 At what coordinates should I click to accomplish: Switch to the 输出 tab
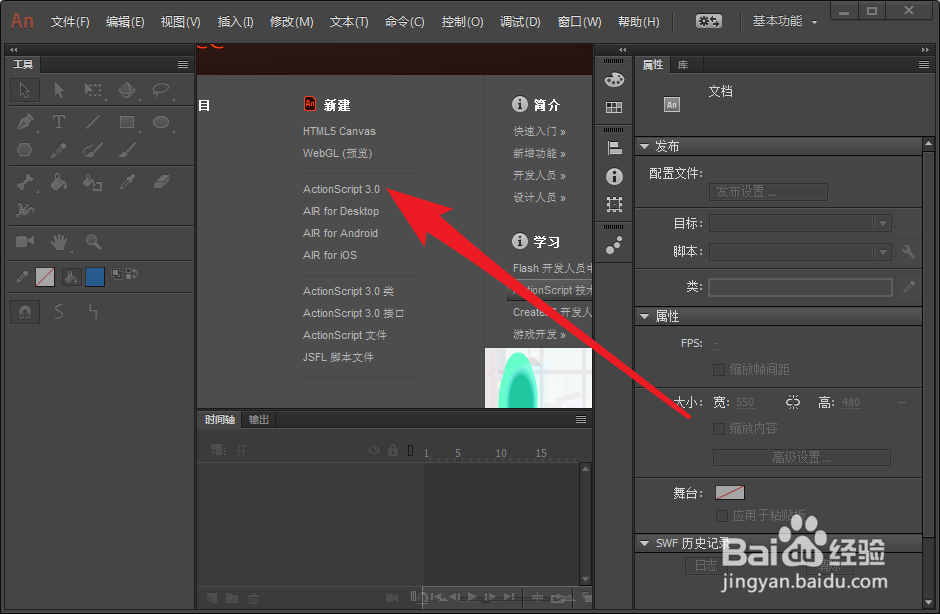click(258, 420)
